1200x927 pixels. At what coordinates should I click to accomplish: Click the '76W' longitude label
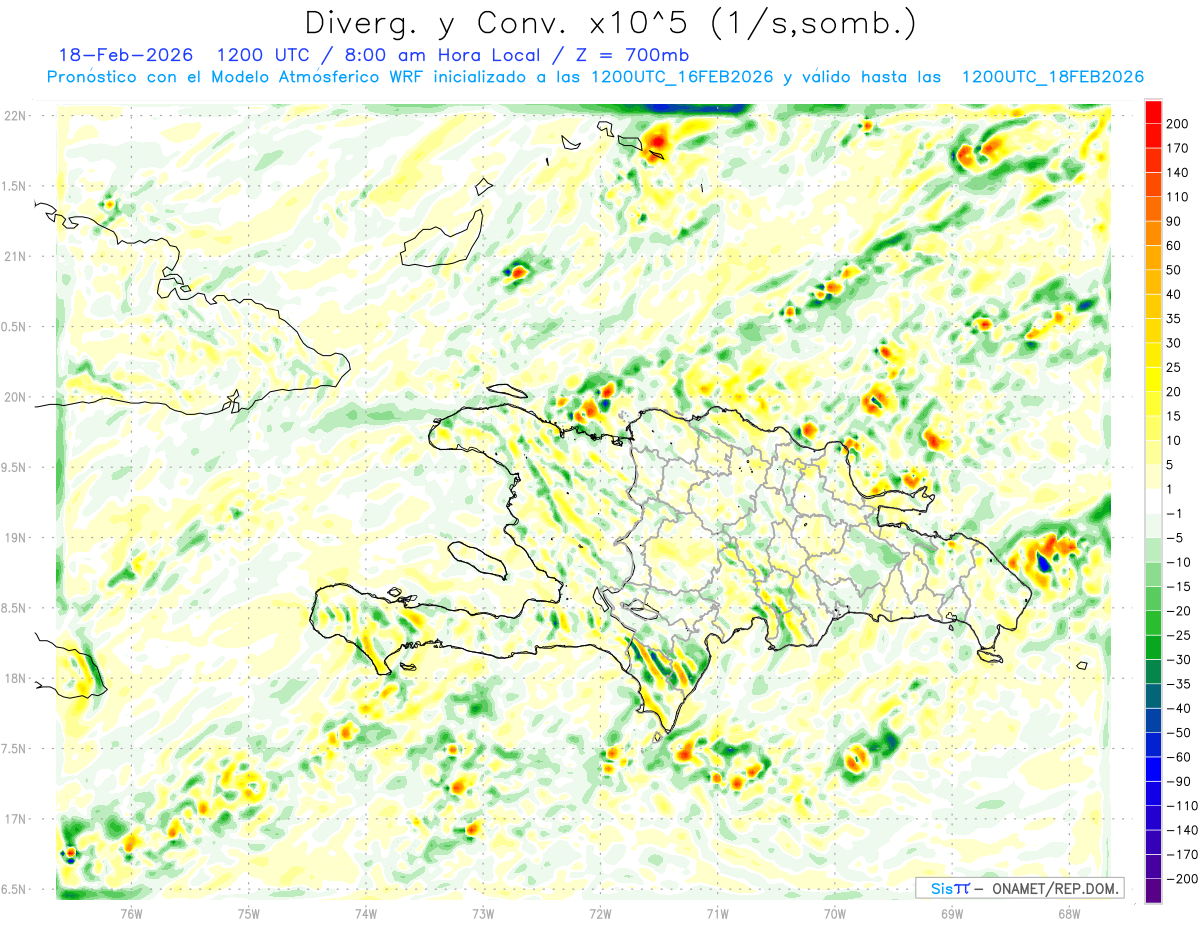pos(131,913)
